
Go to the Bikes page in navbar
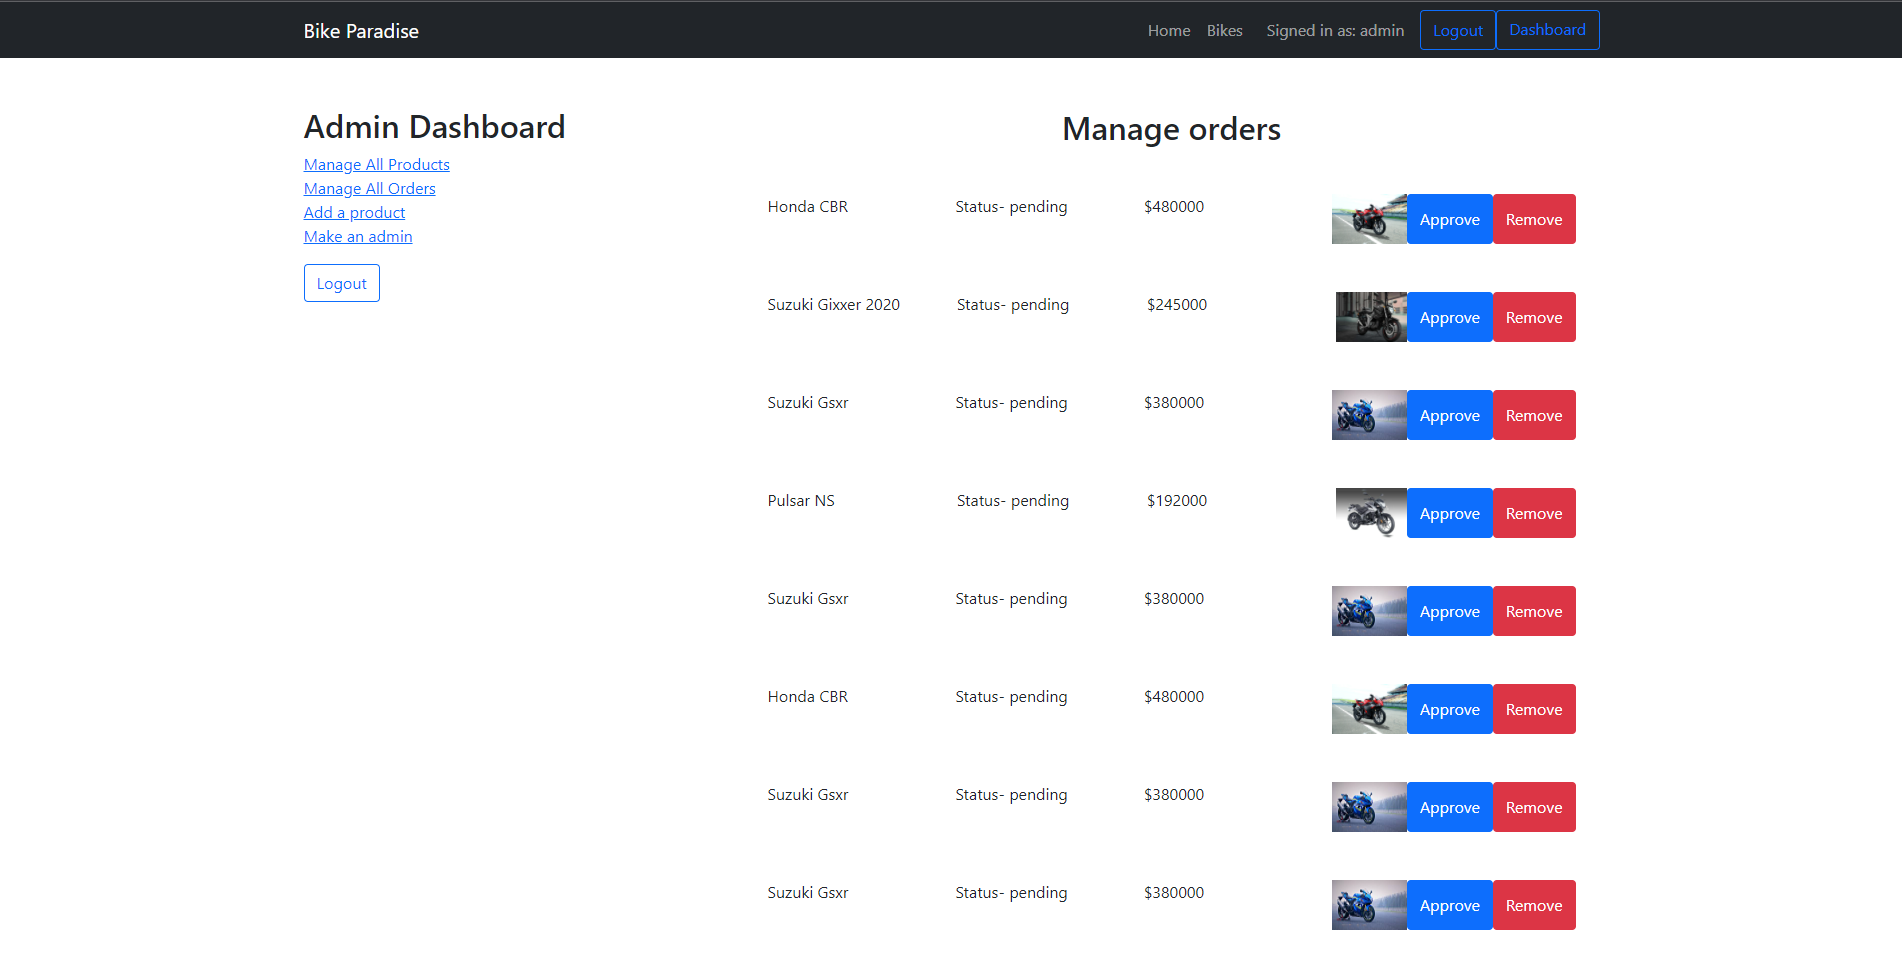pyautogui.click(x=1224, y=31)
